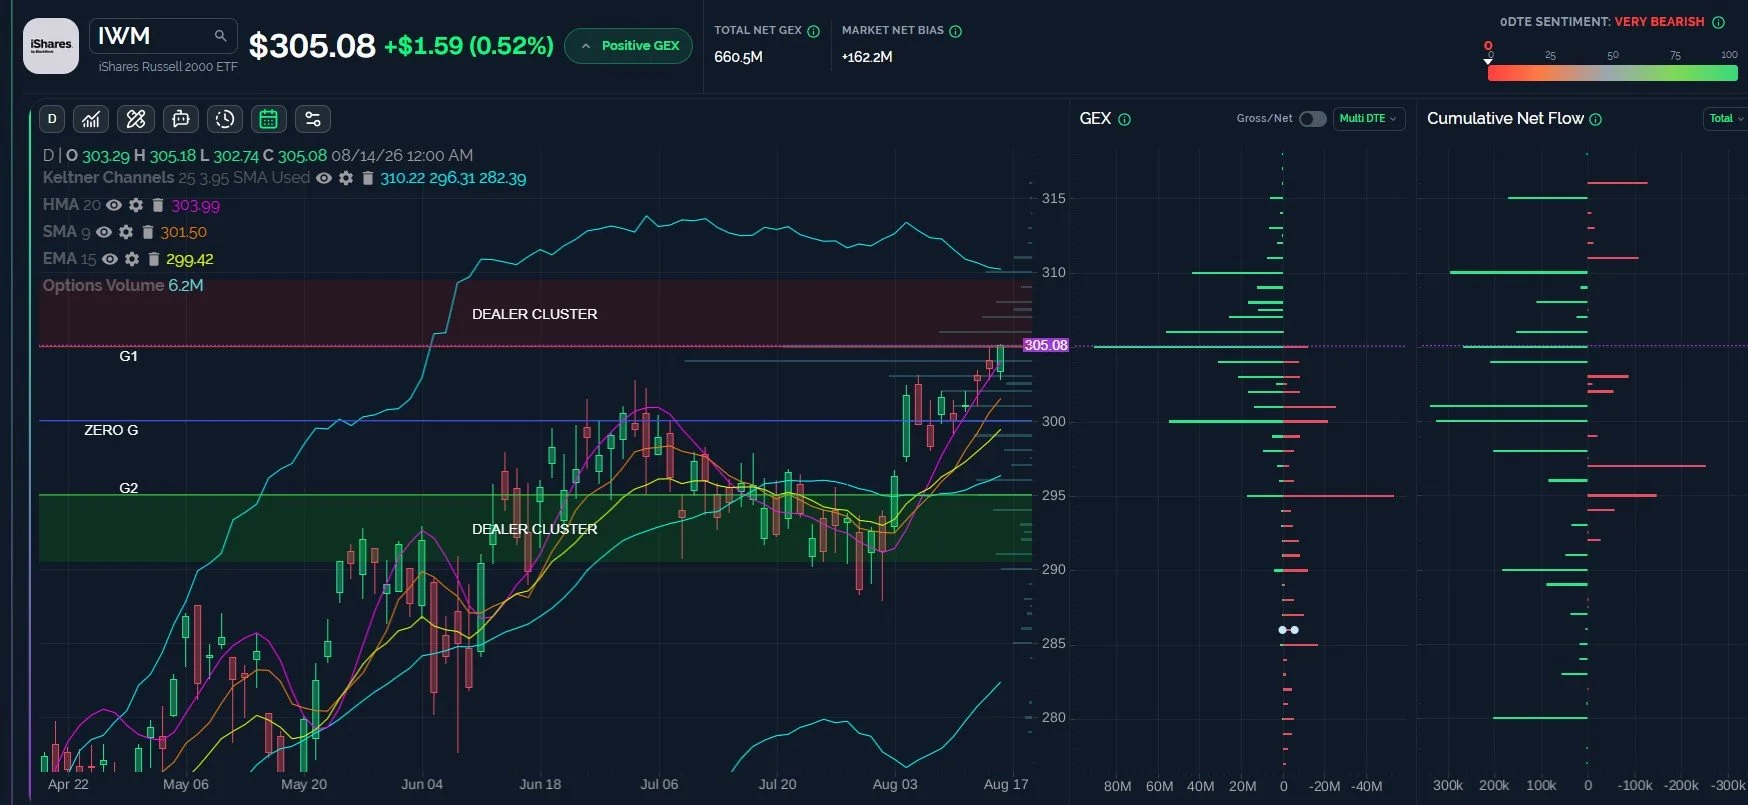Expand the Positive GEX pill

pos(628,46)
